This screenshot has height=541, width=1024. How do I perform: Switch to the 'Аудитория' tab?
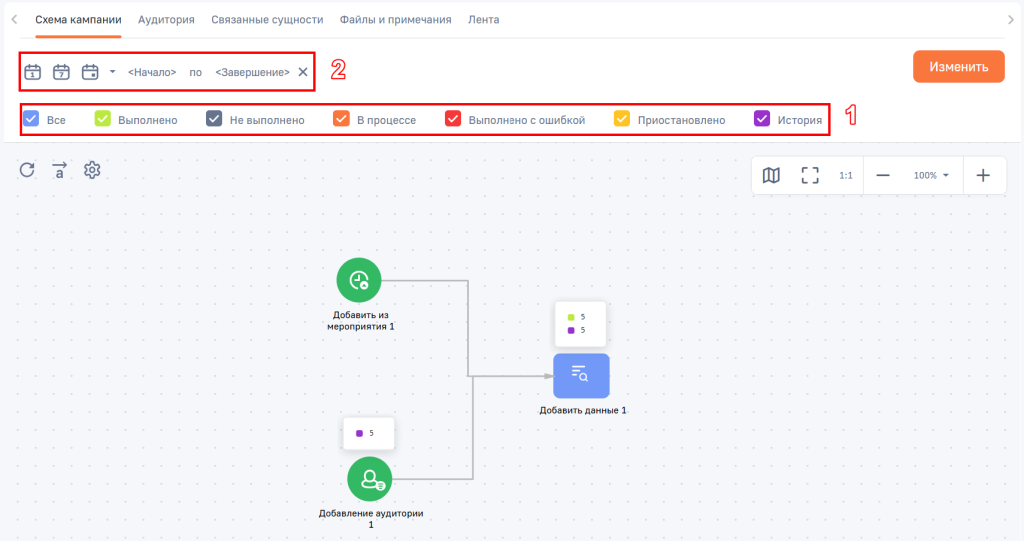click(166, 20)
